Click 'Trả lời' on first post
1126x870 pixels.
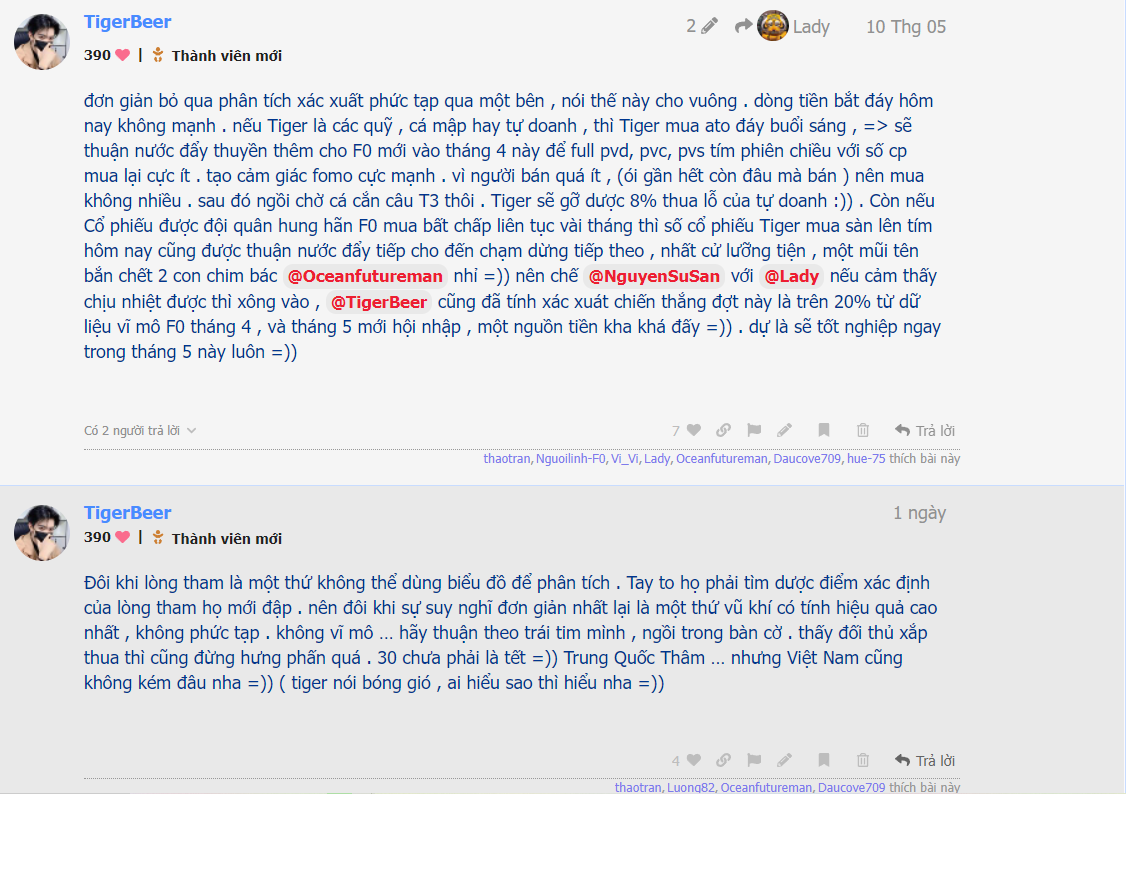(925, 431)
